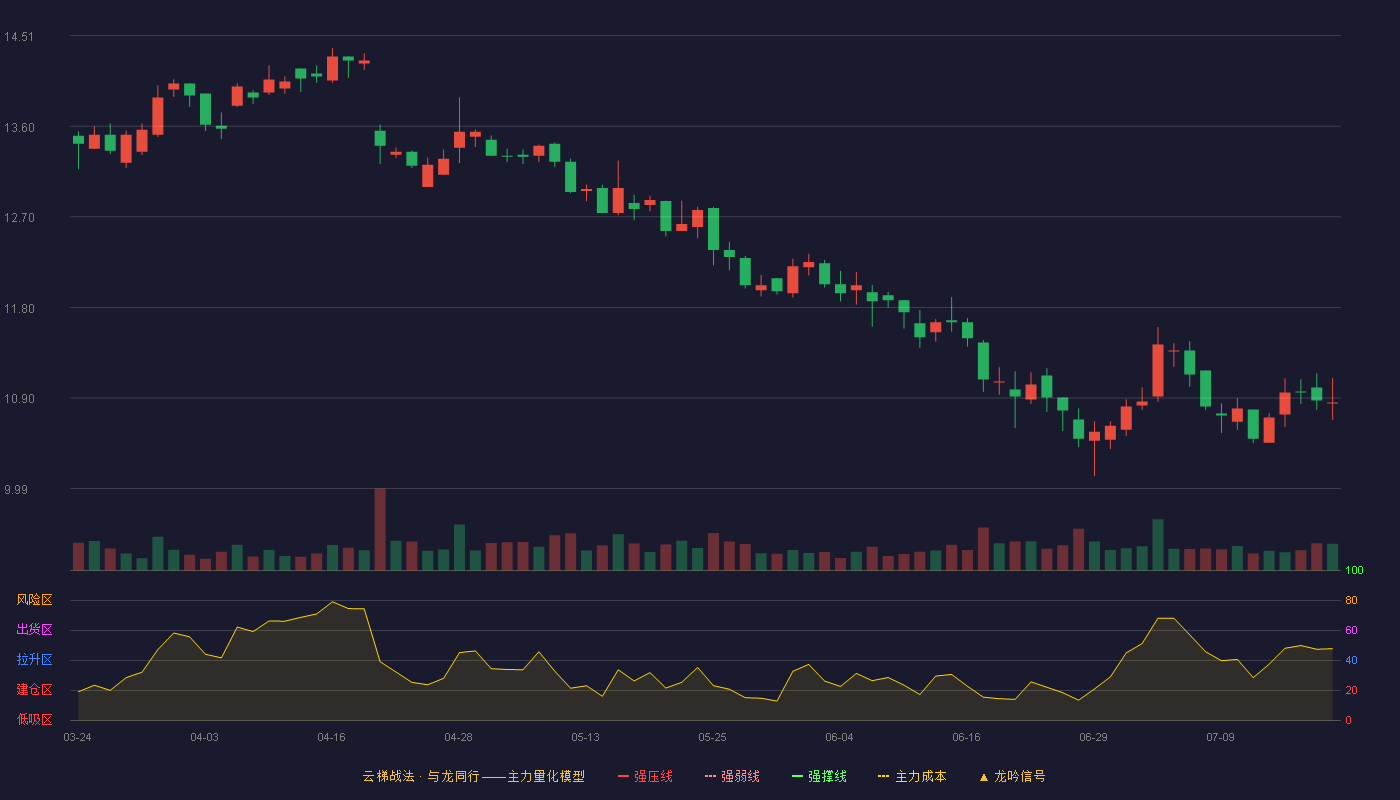Select the 拉升区 zone label

[x=34, y=660]
